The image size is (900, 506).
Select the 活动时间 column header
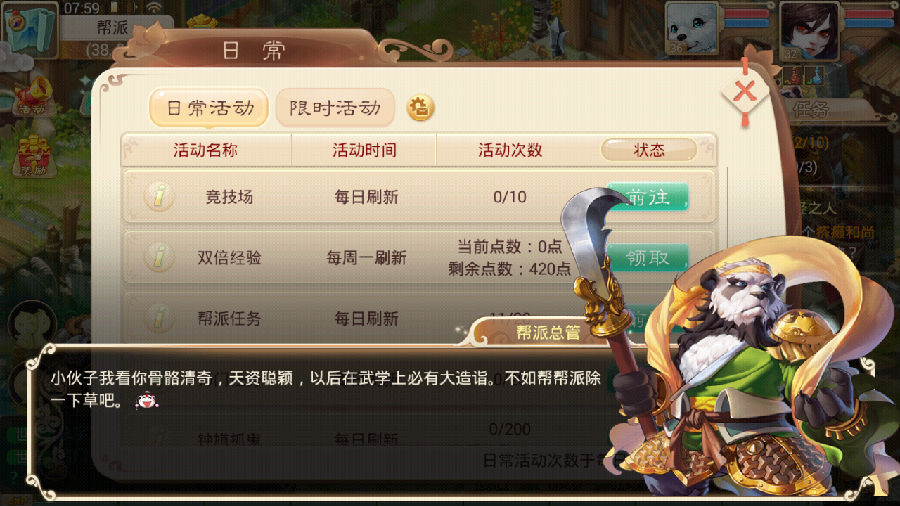click(364, 150)
